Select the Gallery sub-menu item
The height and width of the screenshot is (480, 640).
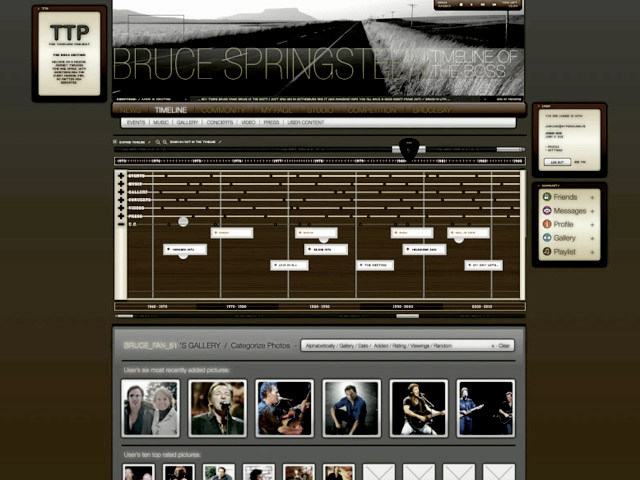coord(187,122)
